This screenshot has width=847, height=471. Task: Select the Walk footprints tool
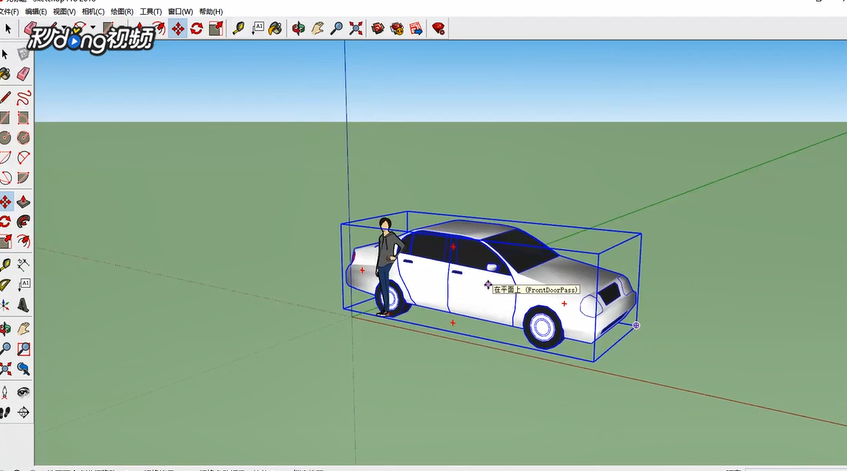click(5, 413)
